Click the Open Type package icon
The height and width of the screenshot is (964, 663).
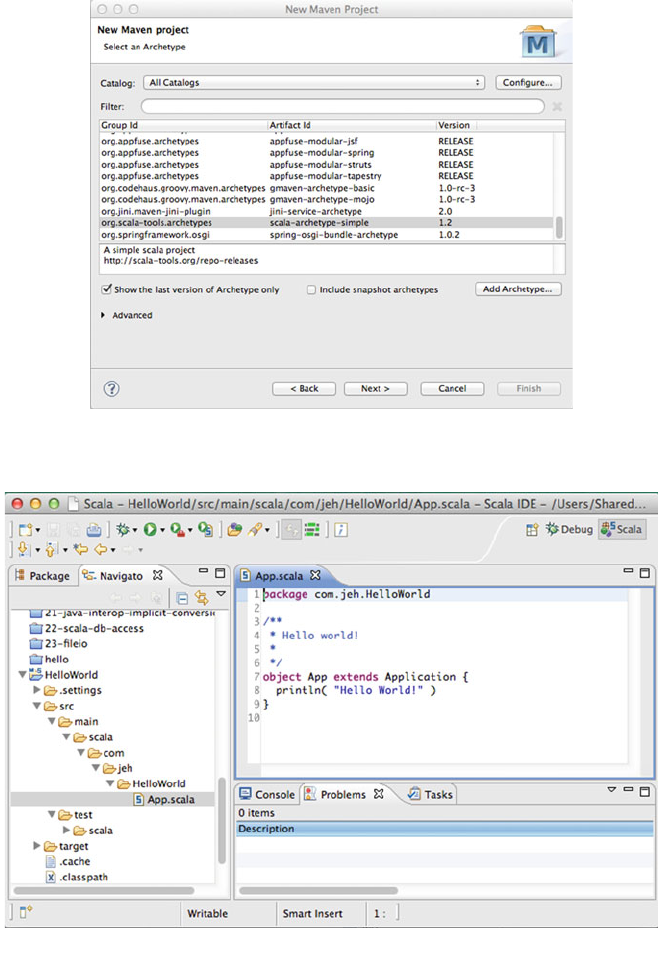234,529
